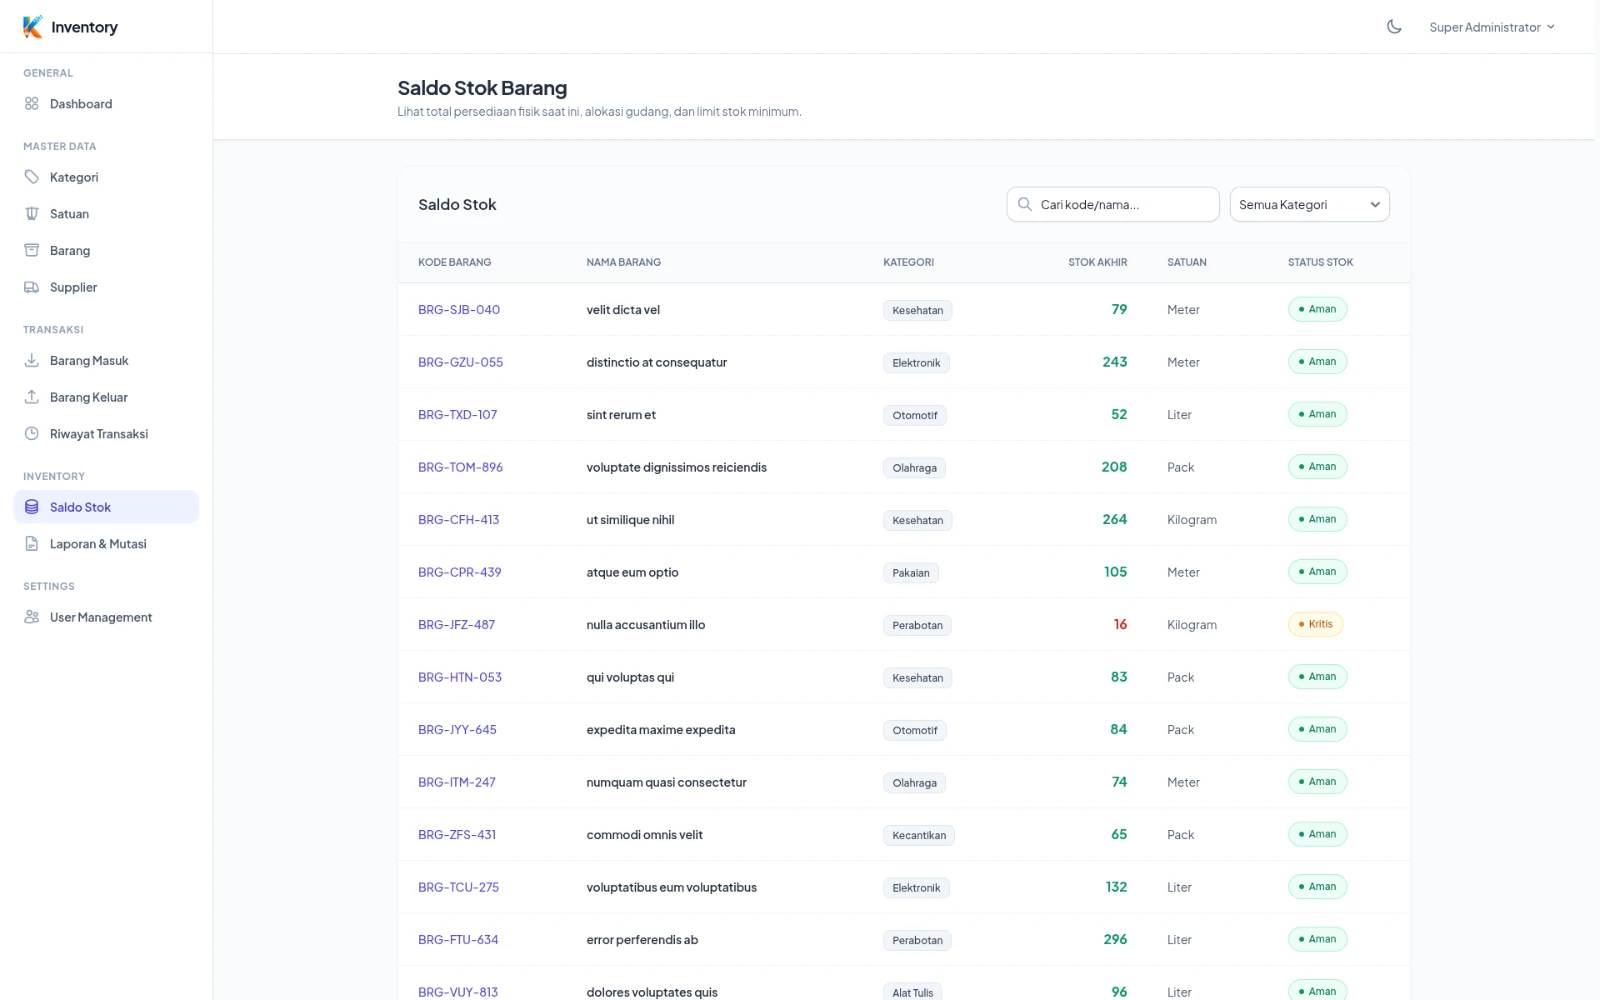The height and width of the screenshot is (1000, 1600).
Task: Click the Supplier truck icon
Action: click(32, 288)
